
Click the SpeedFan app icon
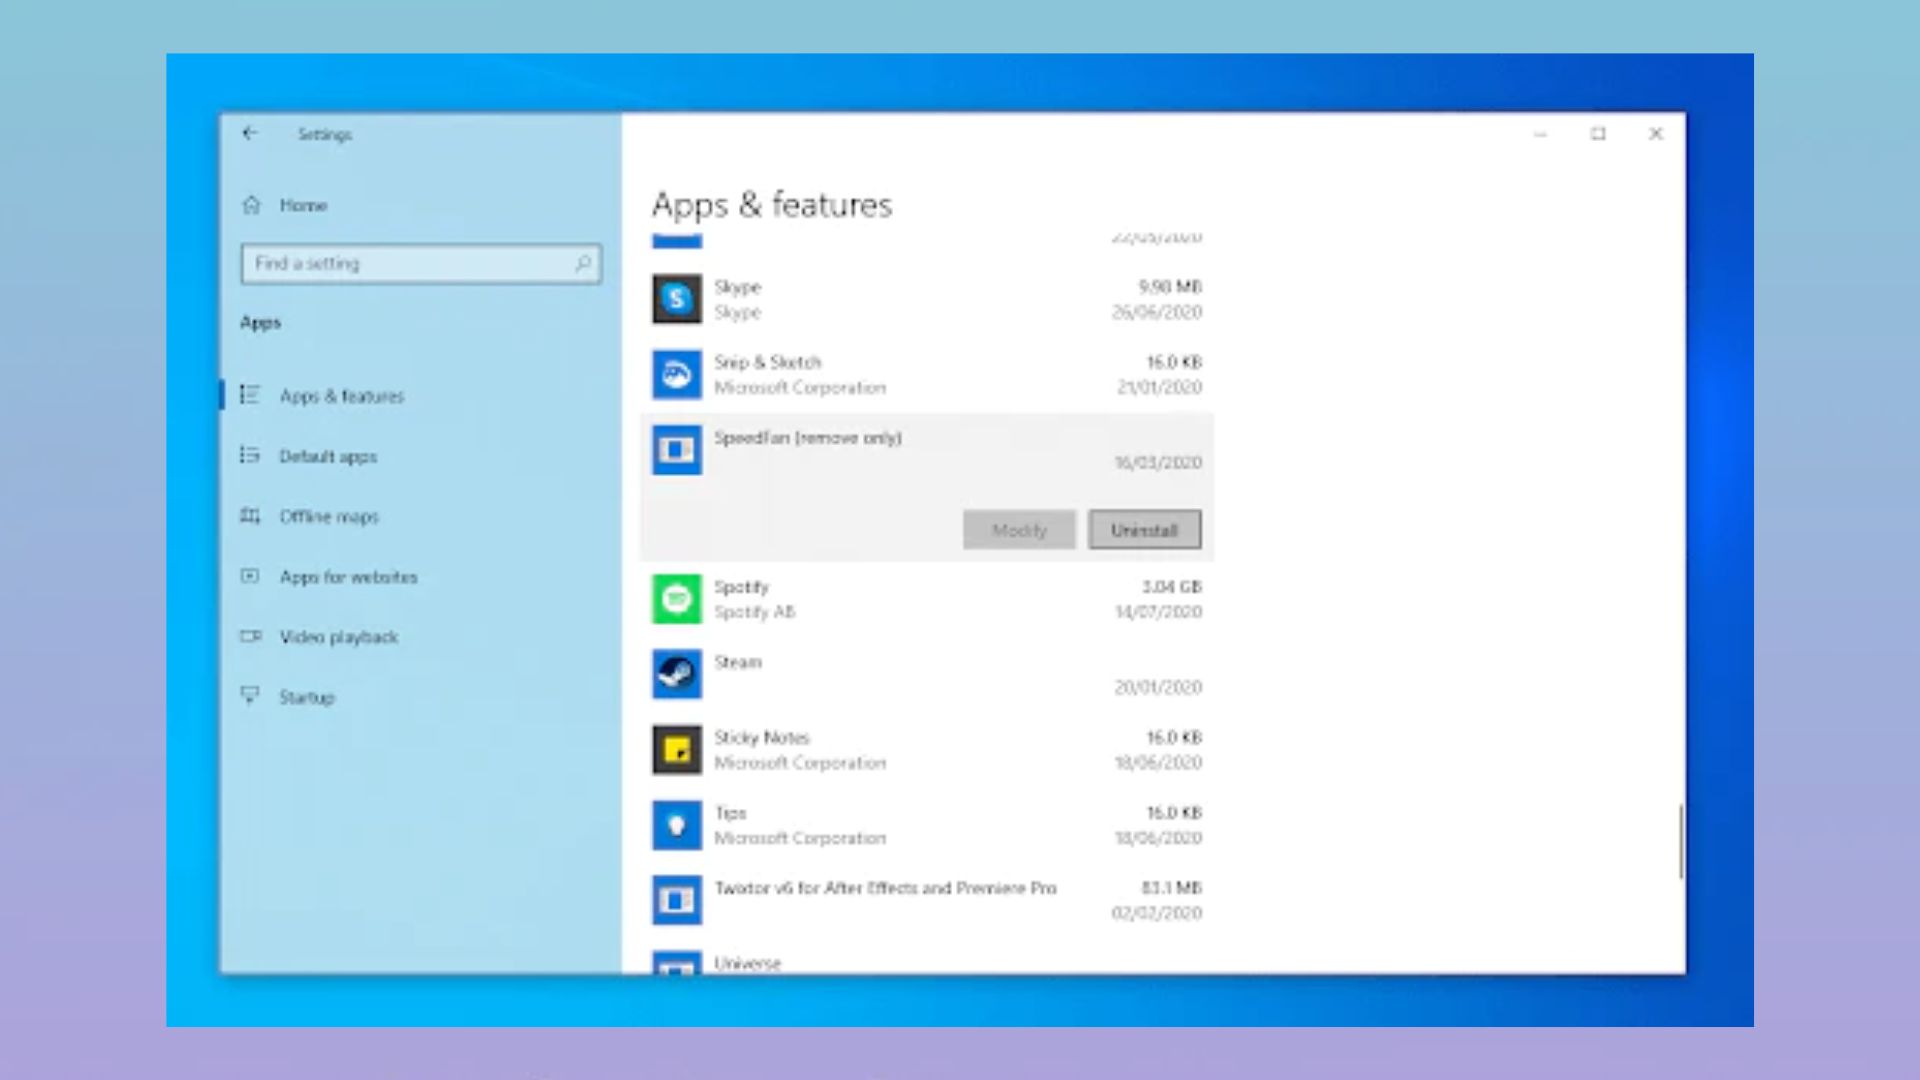pos(677,450)
